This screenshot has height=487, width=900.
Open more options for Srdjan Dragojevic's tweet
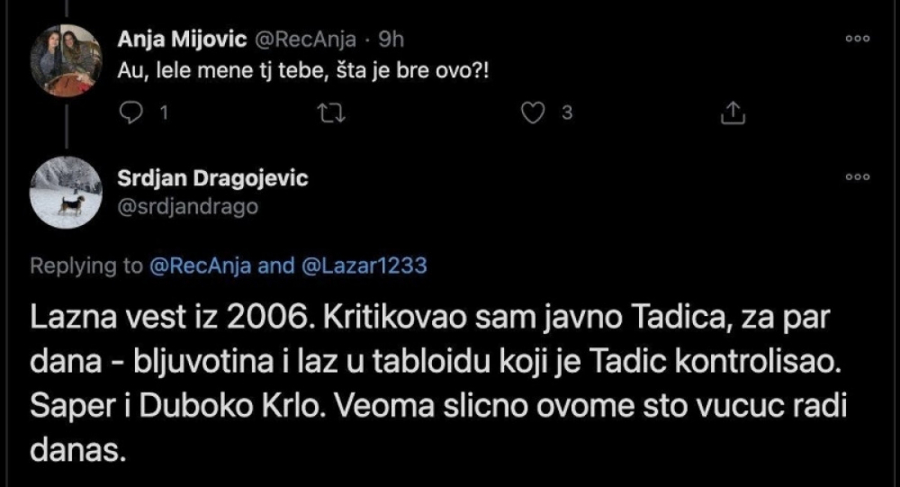click(858, 177)
